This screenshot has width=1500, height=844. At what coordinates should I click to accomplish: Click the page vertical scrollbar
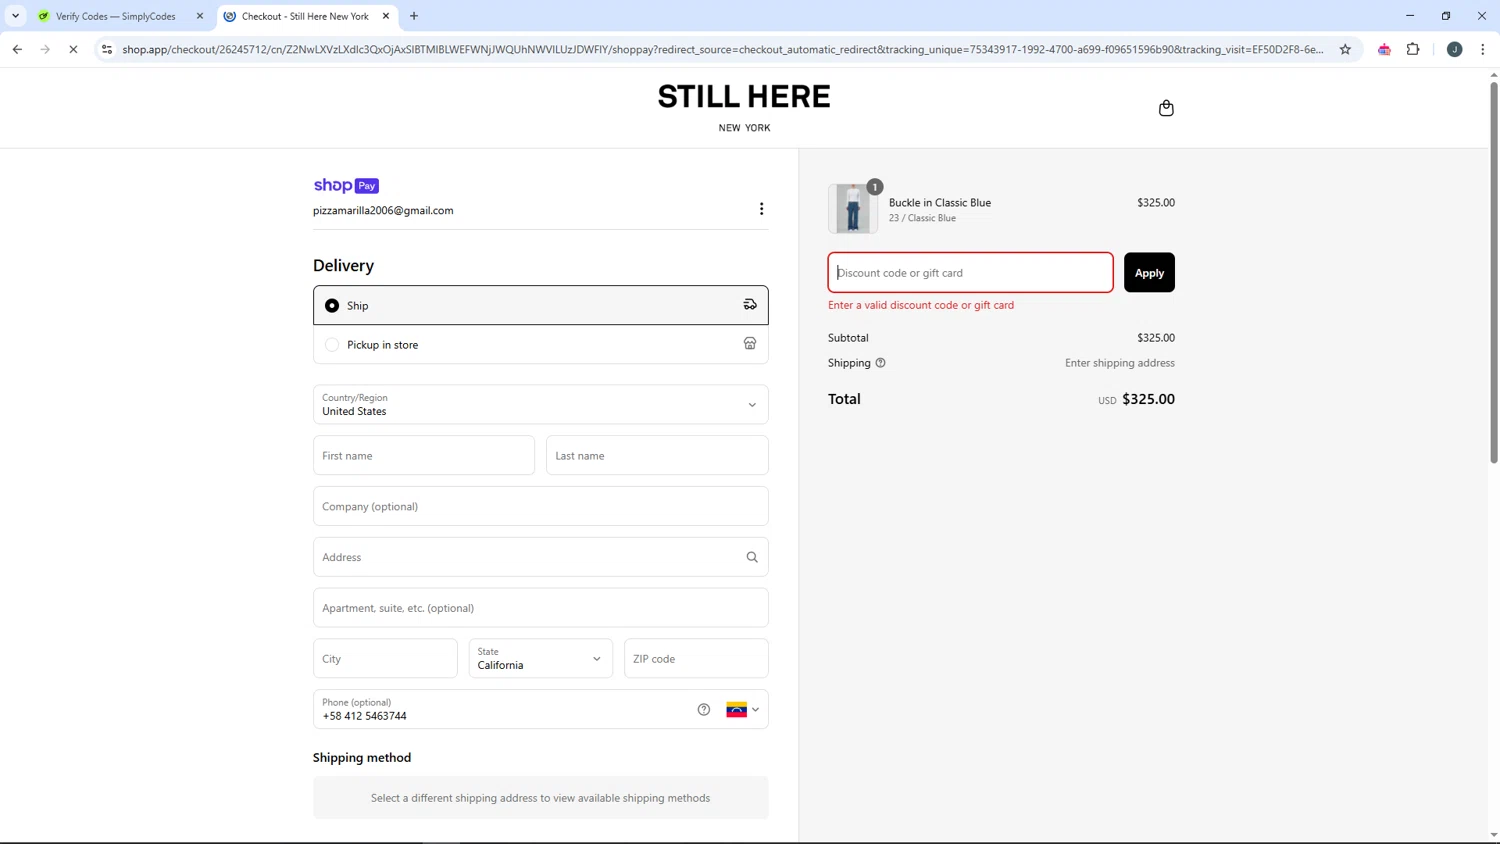(x=1494, y=270)
